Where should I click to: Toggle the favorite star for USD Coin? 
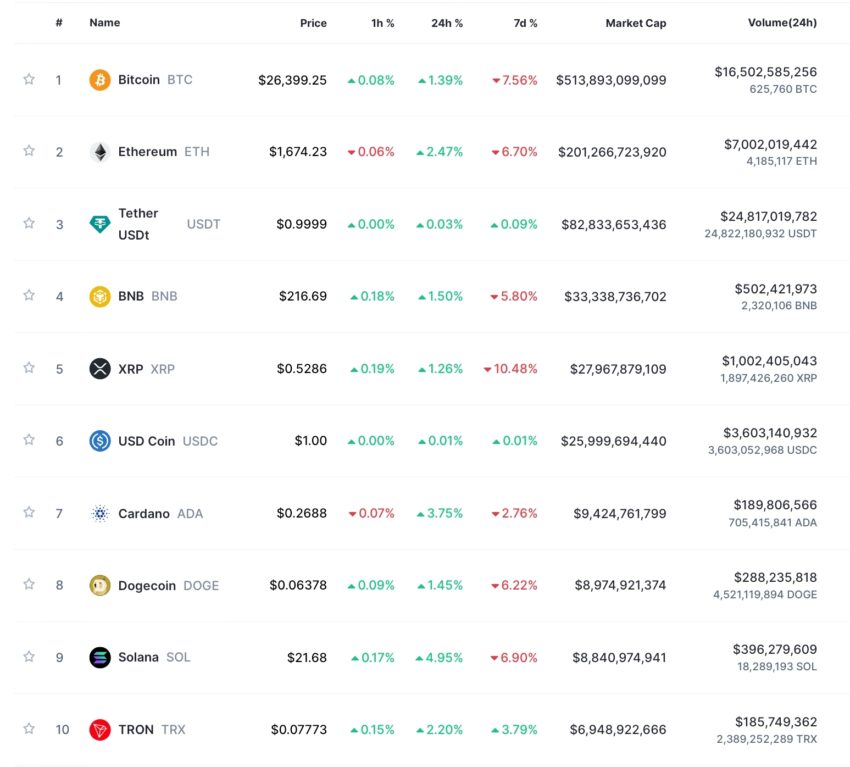click(x=29, y=440)
